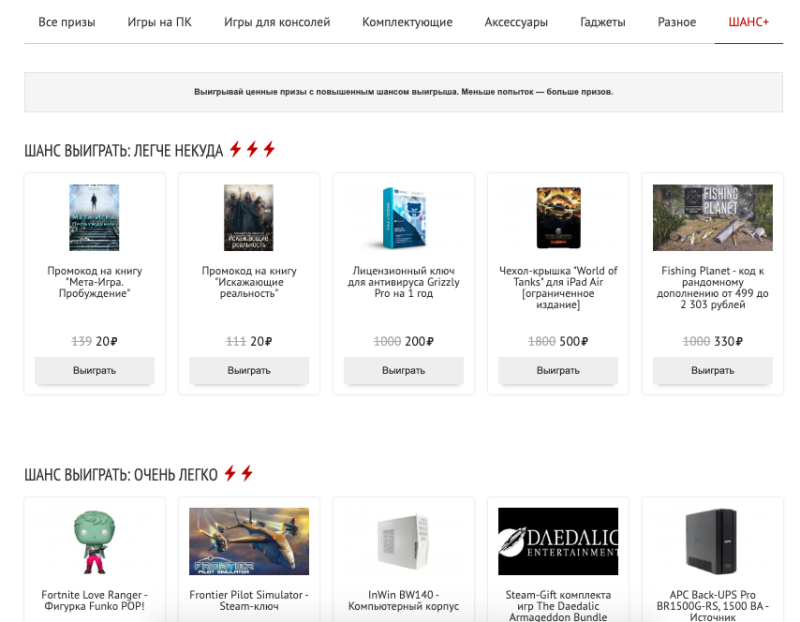Click the 1000 330₽ price on Fishing Planet

pos(713,341)
